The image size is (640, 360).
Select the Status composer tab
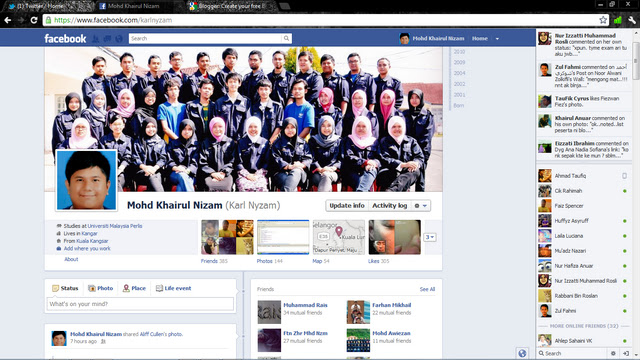click(x=65, y=288)
